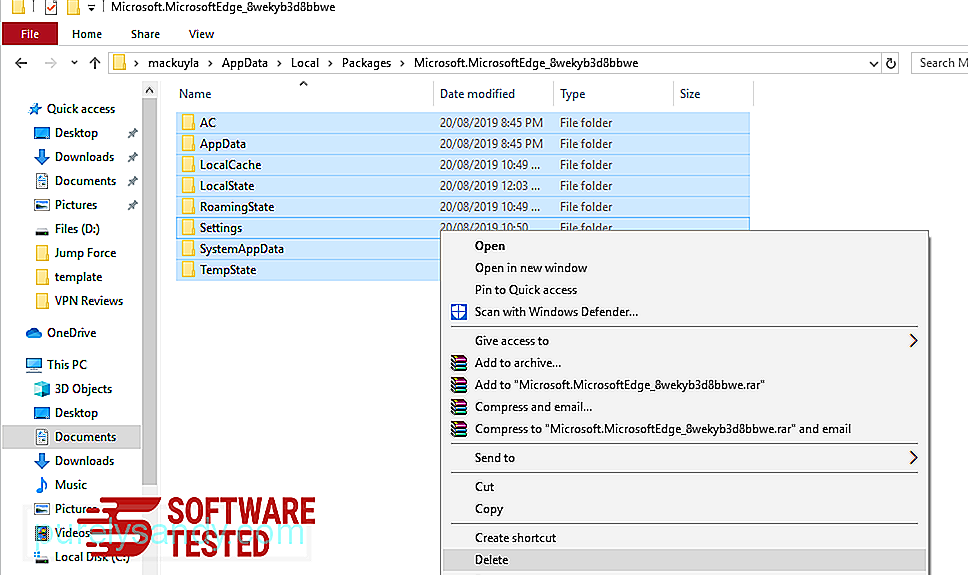Click the Packages breadcrumb segment

tap(366, 63)
